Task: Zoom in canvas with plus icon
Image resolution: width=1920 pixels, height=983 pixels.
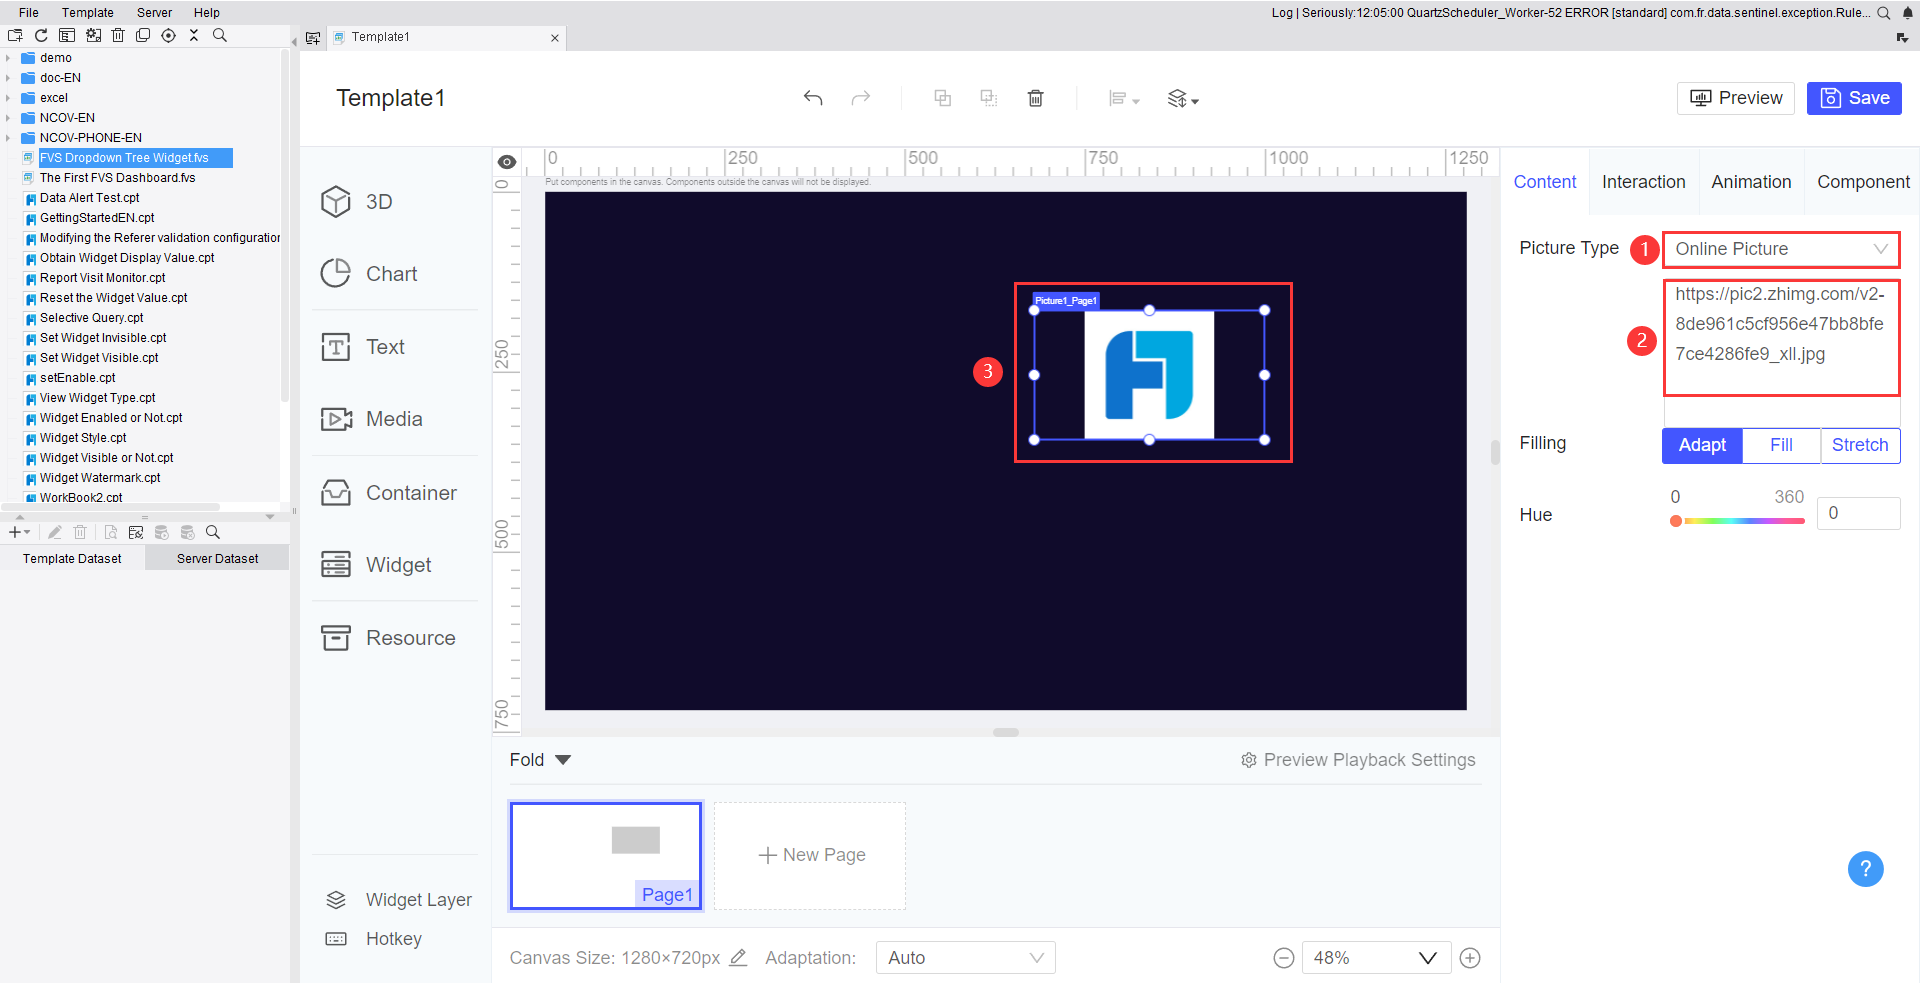Action: 1470,958
